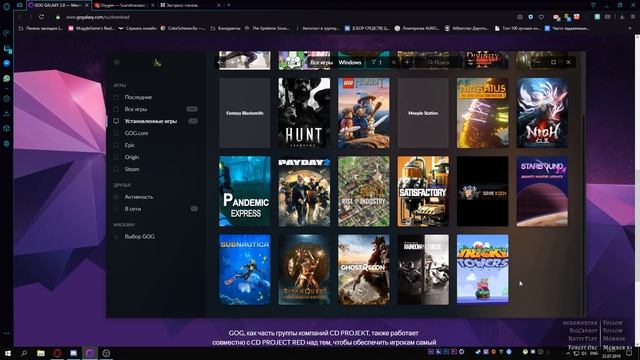Screen dimensions: 640x360
Task: Click the GOG Galaxy settings gear icon
Action: tap(117, 62)
